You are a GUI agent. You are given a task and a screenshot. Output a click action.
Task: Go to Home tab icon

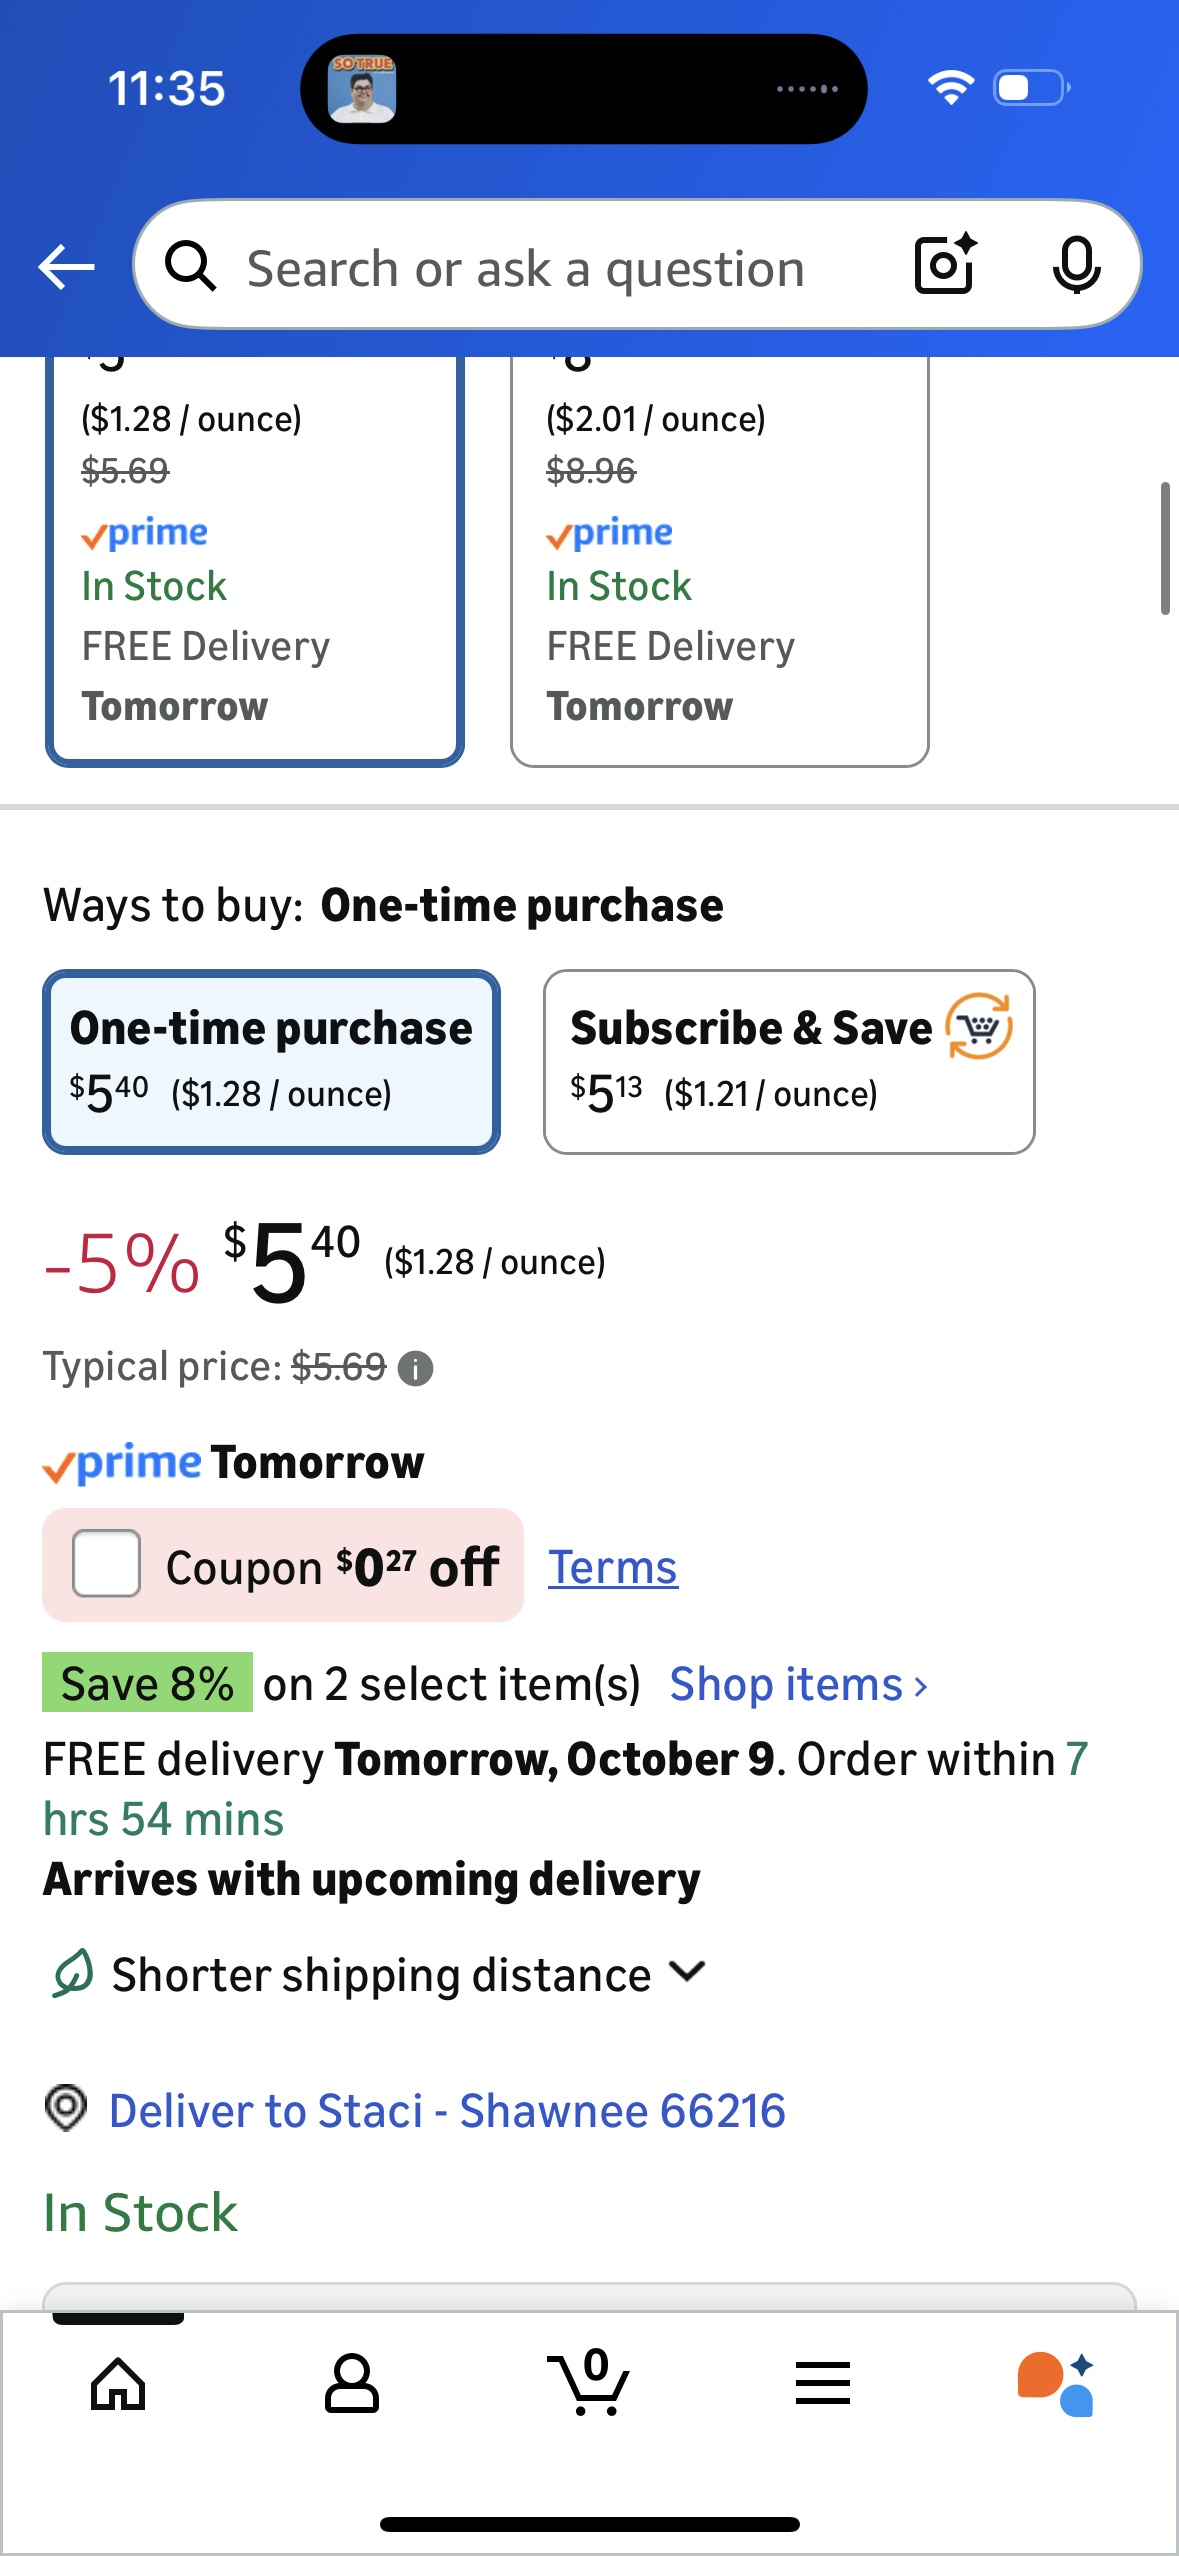coord(118,2384)
